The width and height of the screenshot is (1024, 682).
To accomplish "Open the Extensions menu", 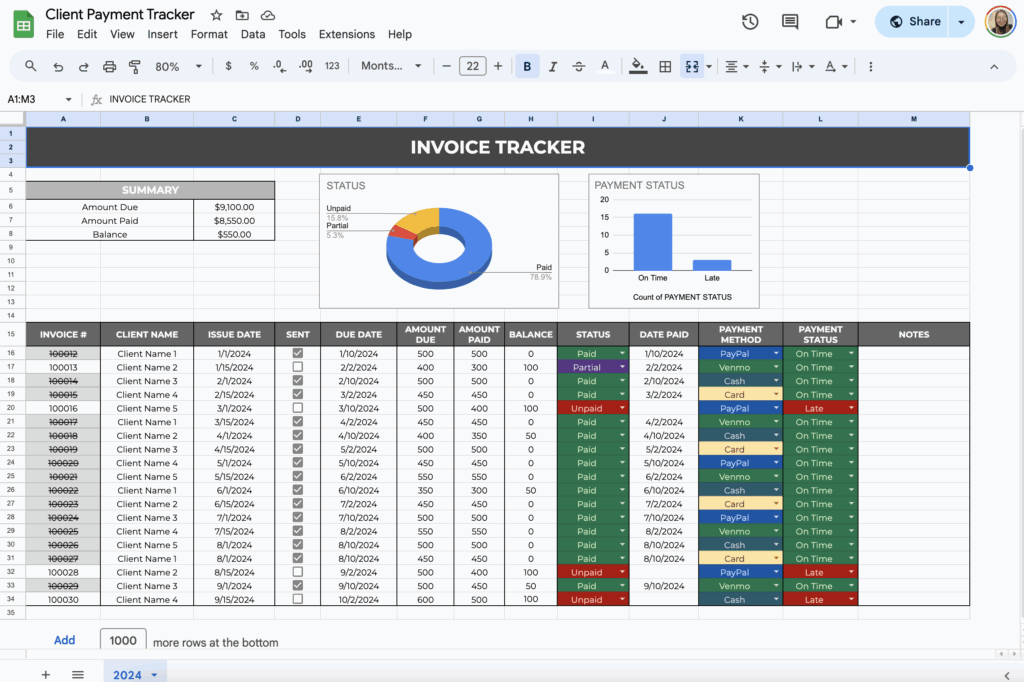I will click(346, 33).
